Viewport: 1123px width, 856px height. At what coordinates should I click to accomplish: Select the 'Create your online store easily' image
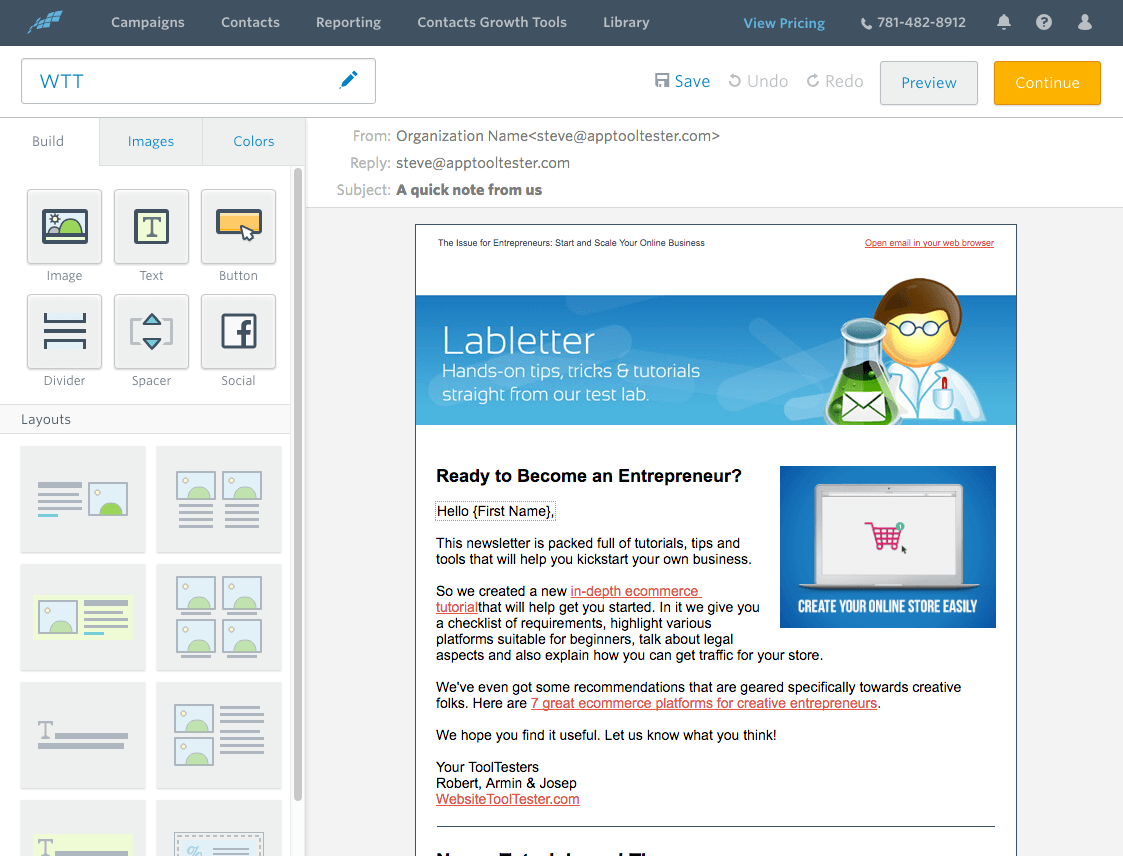[887, 547]
